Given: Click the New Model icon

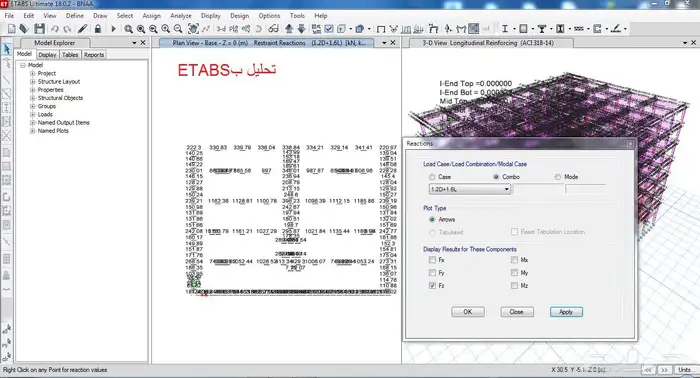Looking at the screenshot, I should 12,29.
